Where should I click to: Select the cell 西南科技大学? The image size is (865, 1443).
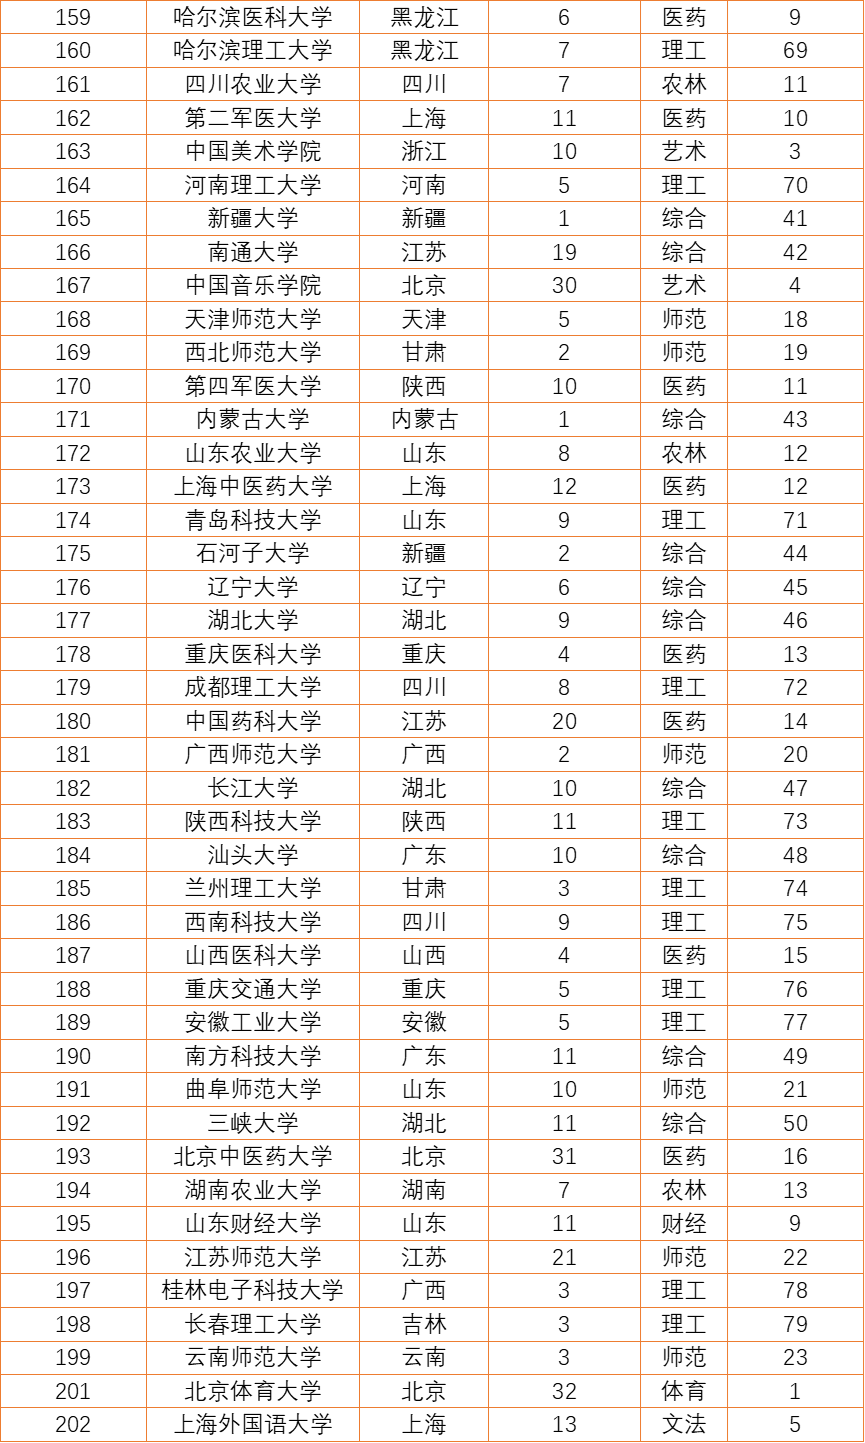click(x=253, y=922)
